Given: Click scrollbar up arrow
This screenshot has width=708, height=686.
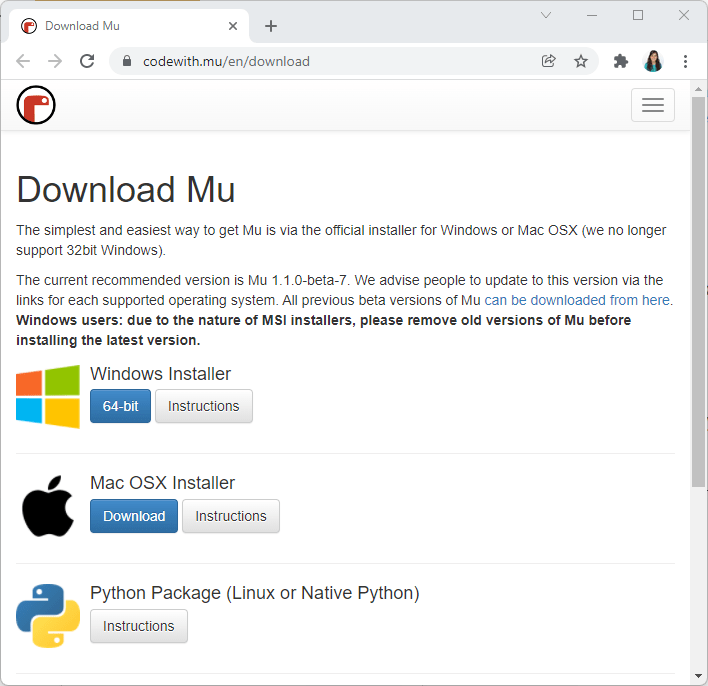Looking at the screenshot, I should click(x=699, y=89).
